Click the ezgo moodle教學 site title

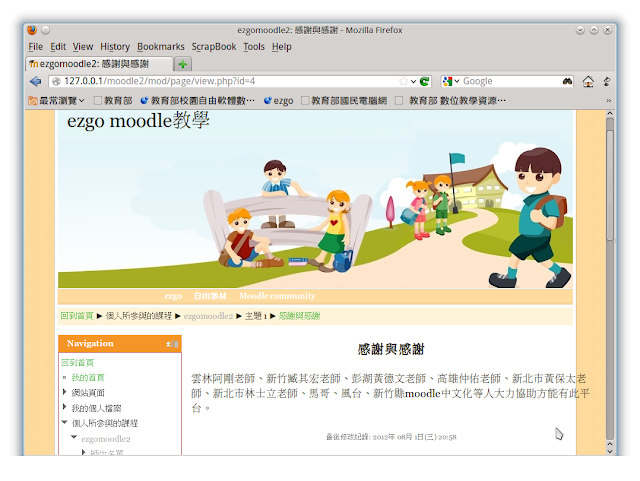pos(138,120)
